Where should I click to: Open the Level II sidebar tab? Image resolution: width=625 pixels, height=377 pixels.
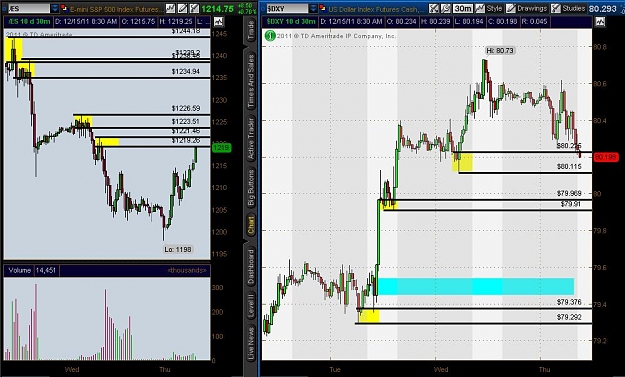point(251,306)
